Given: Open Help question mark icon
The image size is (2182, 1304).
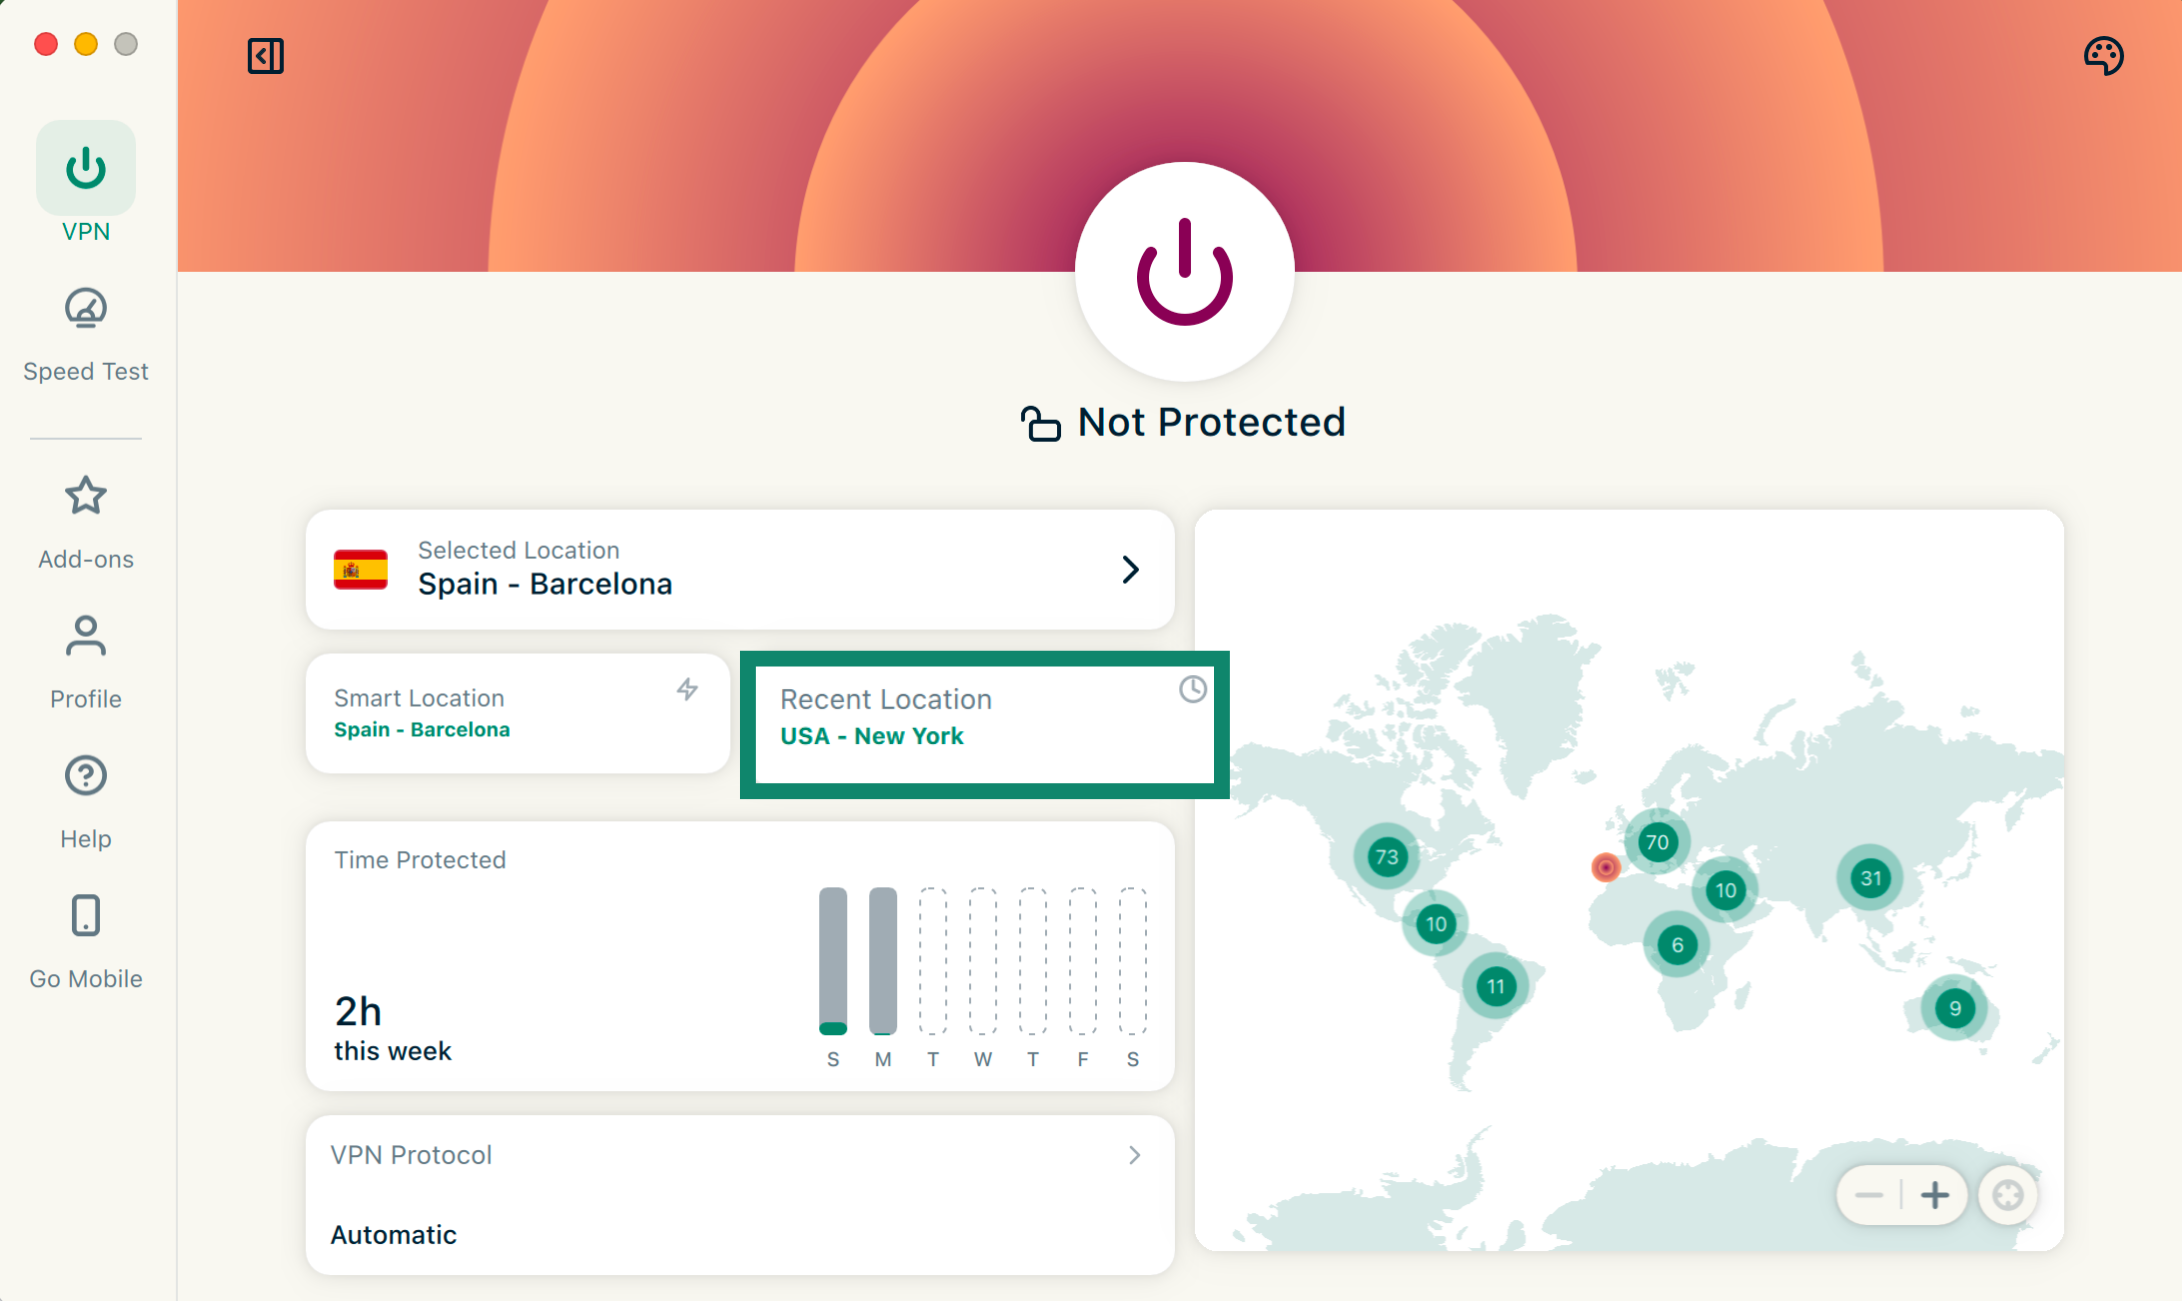Looking at the screenshot, I should [x=86, y=776].
